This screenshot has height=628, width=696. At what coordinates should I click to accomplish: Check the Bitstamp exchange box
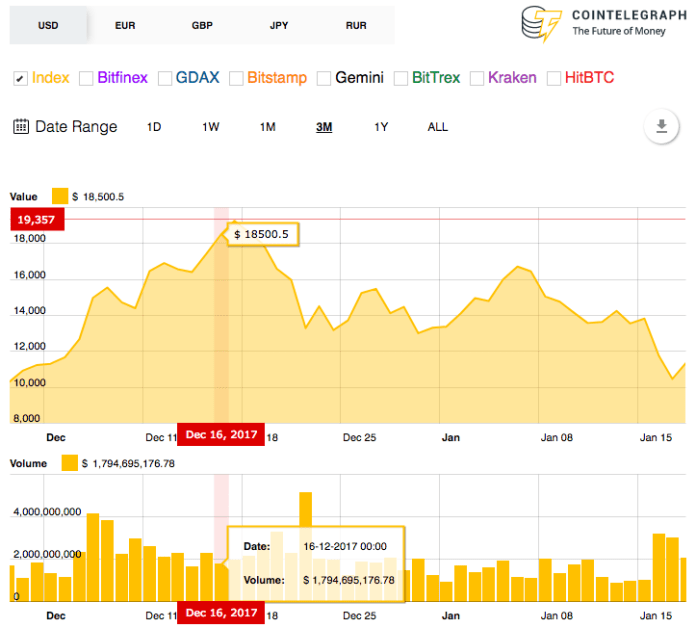[x=235, y=78]
